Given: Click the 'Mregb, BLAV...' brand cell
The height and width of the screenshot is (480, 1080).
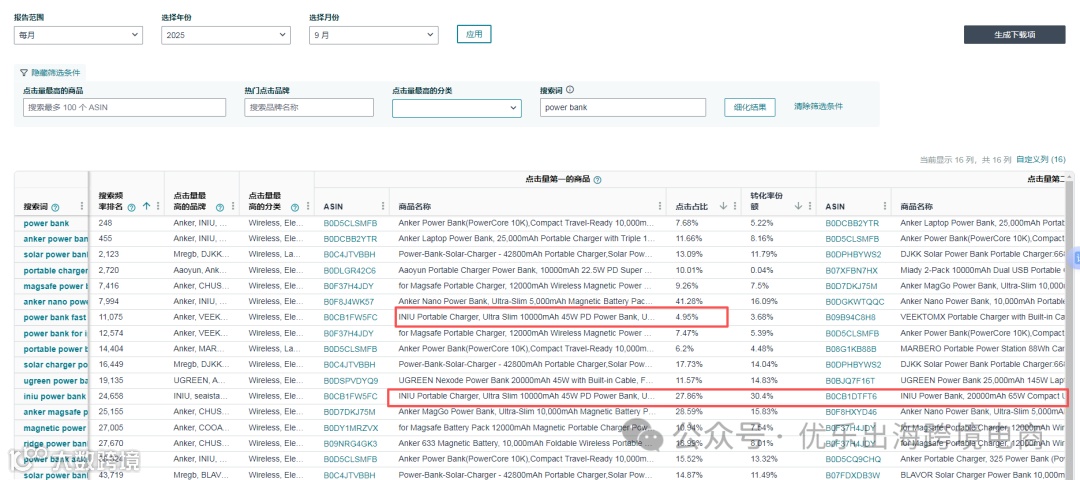Looking at the screenshot, I should pyautogui.click(x=199, y=476).
